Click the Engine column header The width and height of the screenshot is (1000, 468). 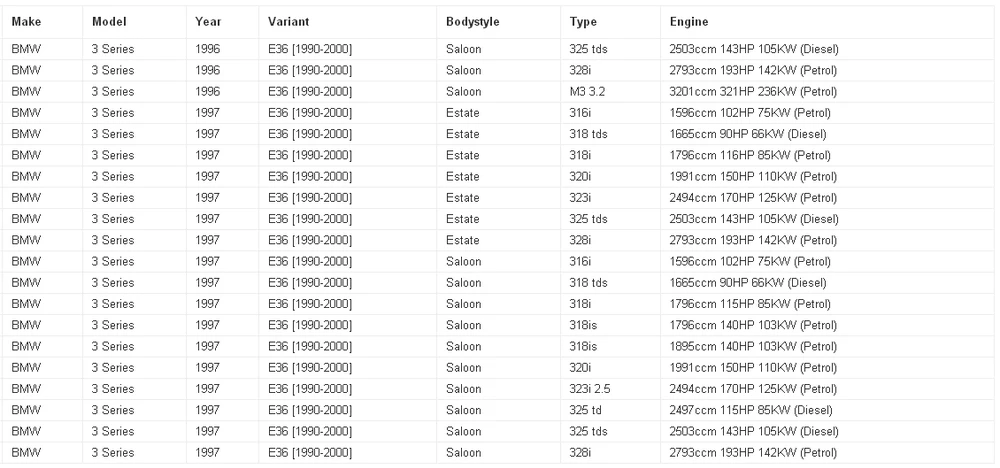[689, 22]
